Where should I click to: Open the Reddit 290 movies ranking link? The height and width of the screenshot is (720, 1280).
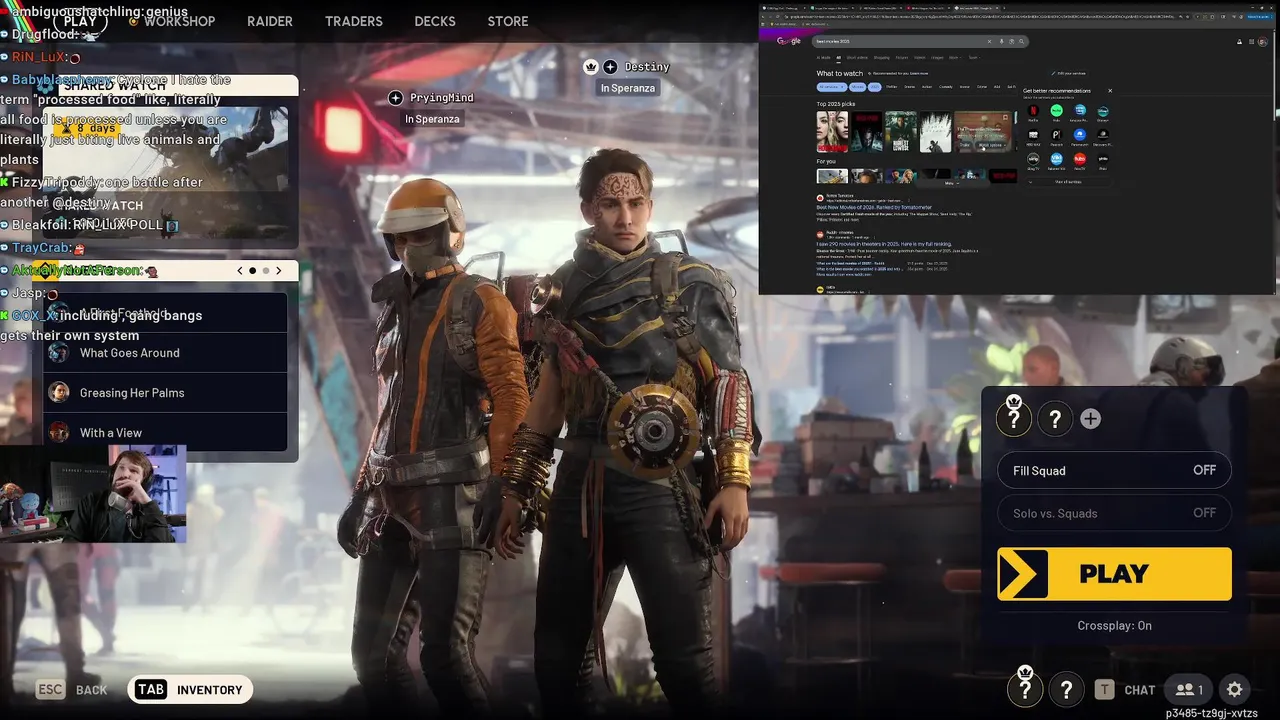click(x=884, y=244)
